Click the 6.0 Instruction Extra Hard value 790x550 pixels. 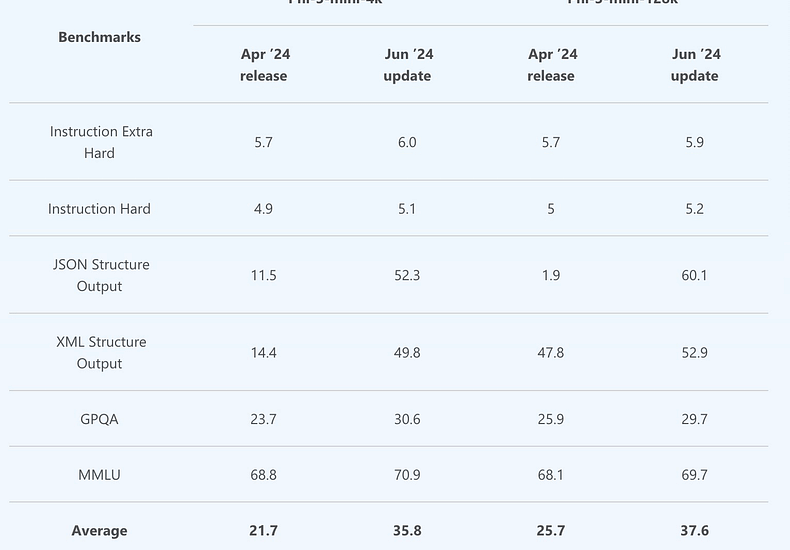point(407,142)
